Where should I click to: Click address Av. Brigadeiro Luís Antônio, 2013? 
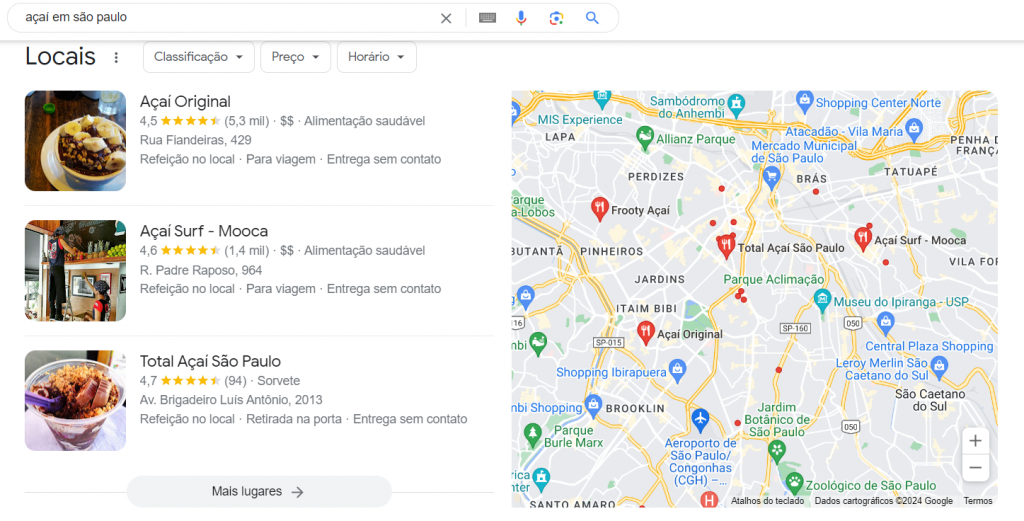pos(231,400)
